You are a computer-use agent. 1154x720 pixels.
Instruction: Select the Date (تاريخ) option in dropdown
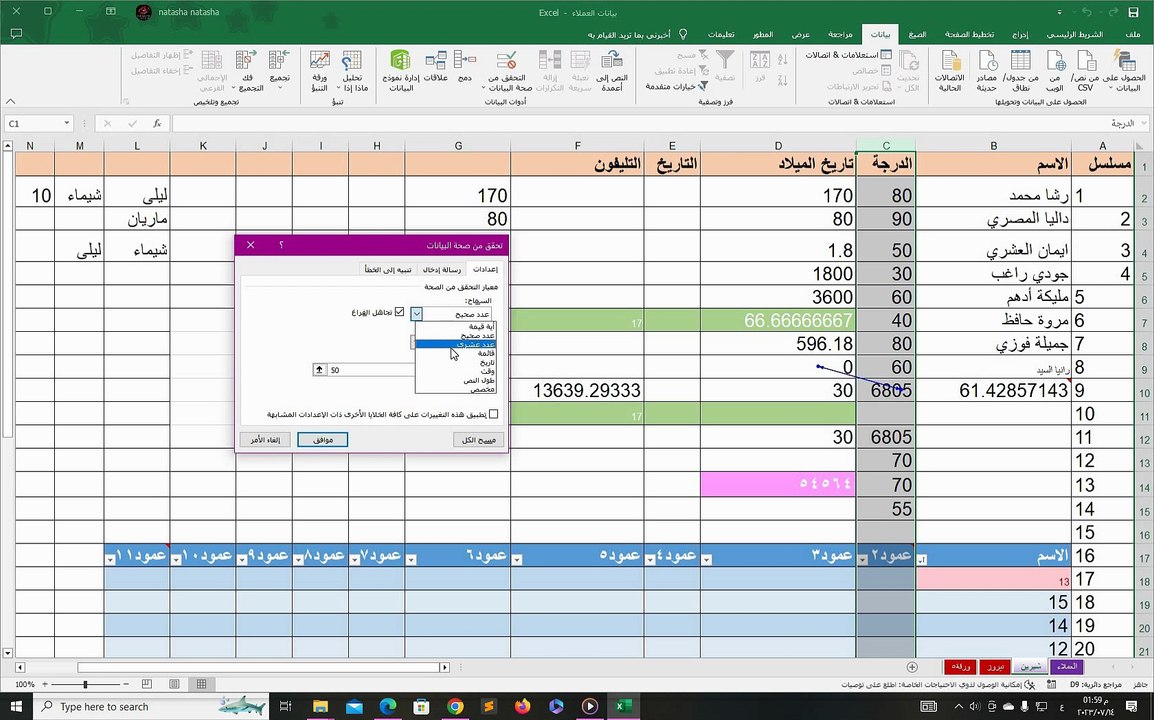[456, 362]
